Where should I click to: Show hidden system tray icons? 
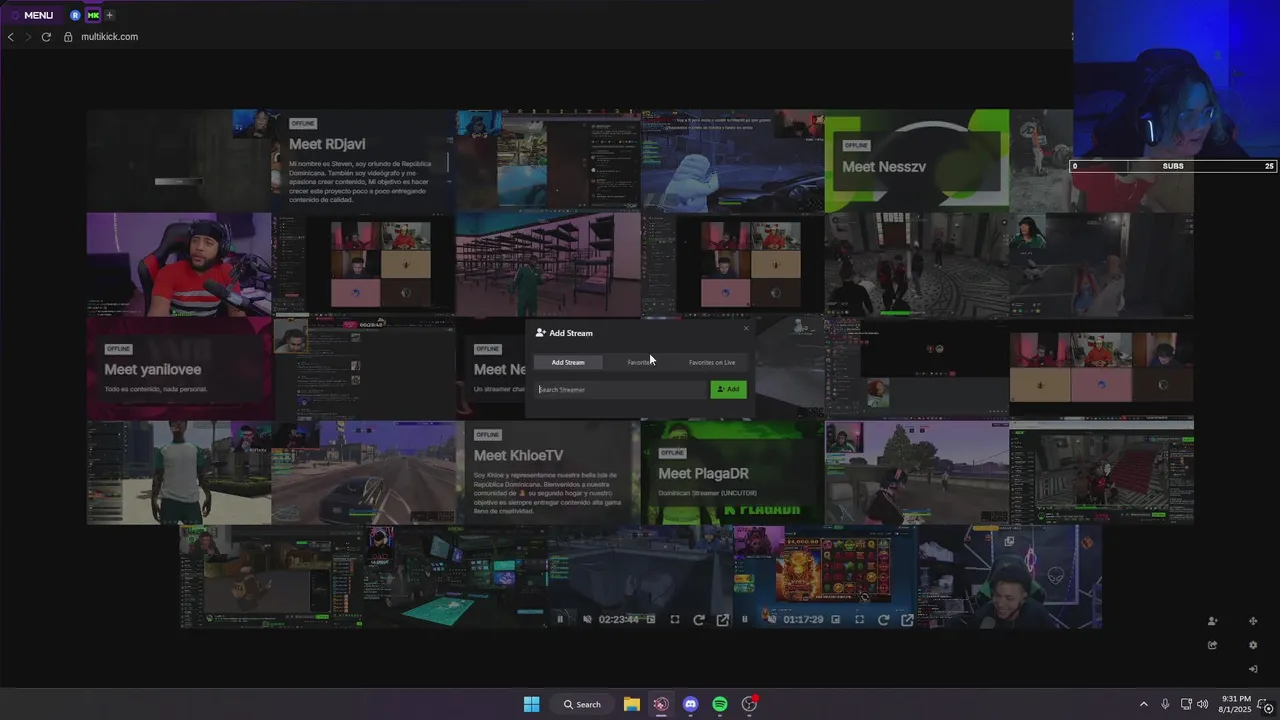coord(1144,704)
